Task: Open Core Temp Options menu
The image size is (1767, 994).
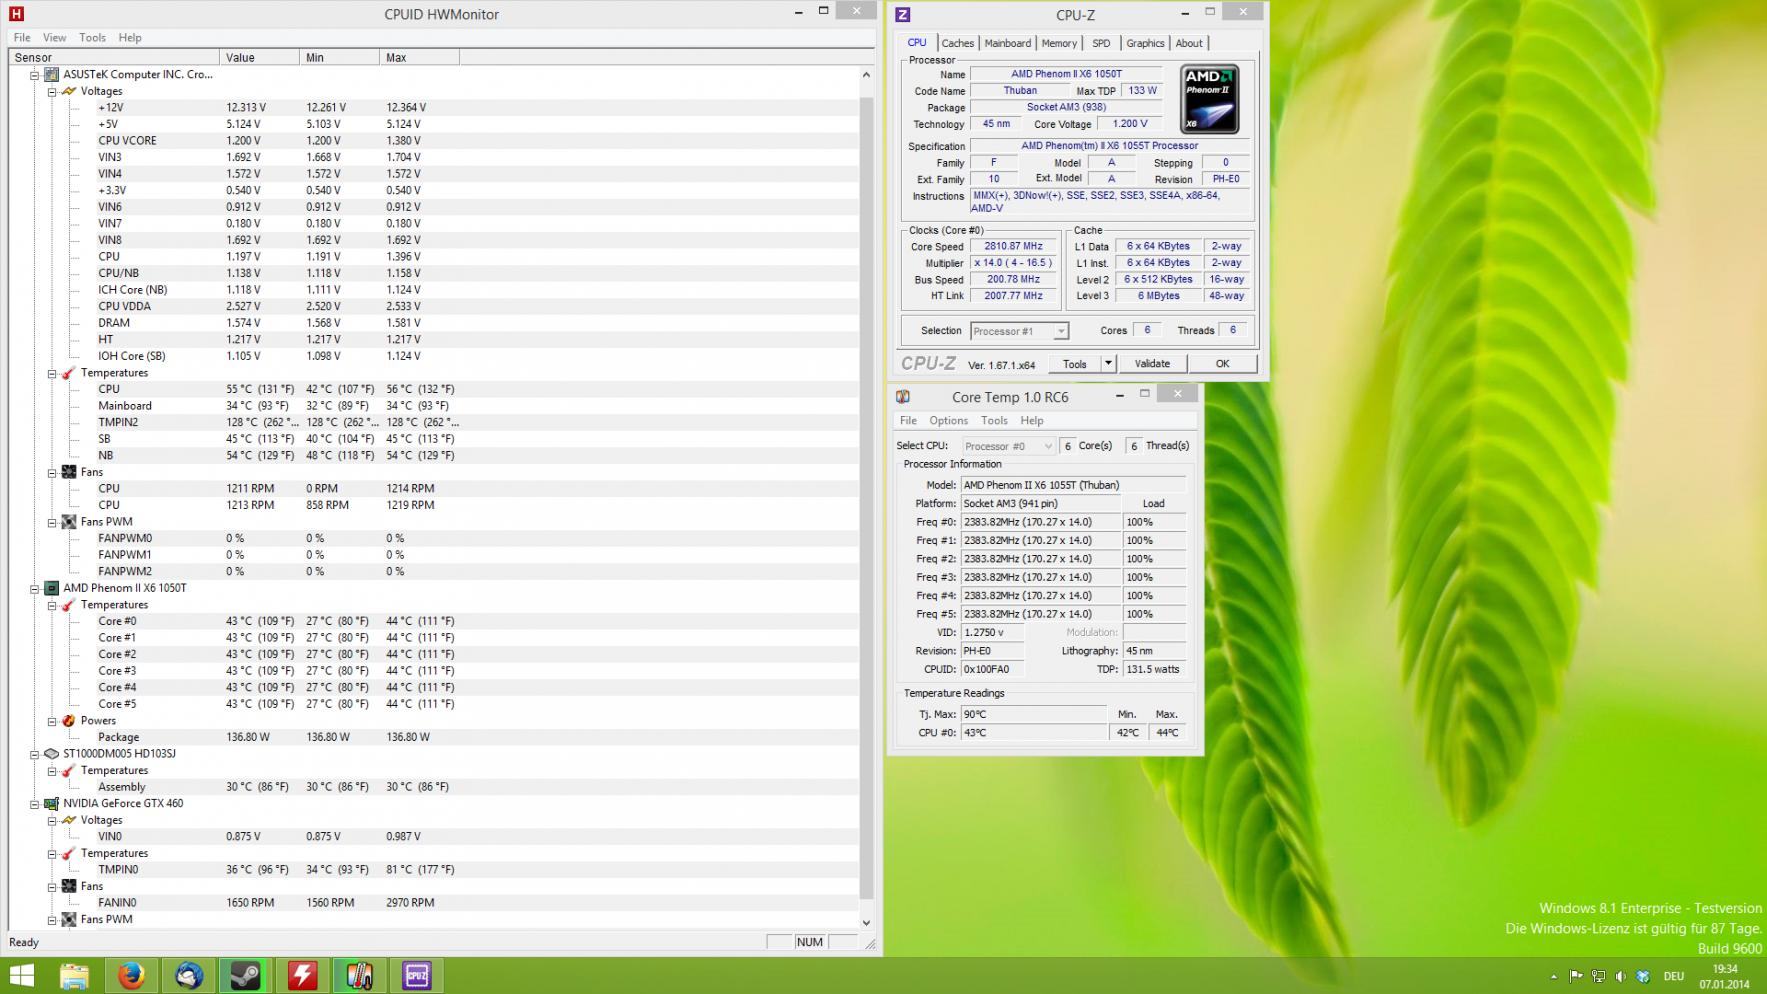Action: (948, 420)
